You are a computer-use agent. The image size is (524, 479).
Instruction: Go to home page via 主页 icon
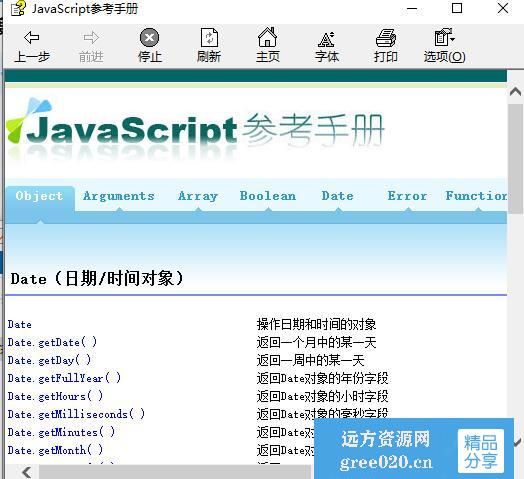coord(267,37)
